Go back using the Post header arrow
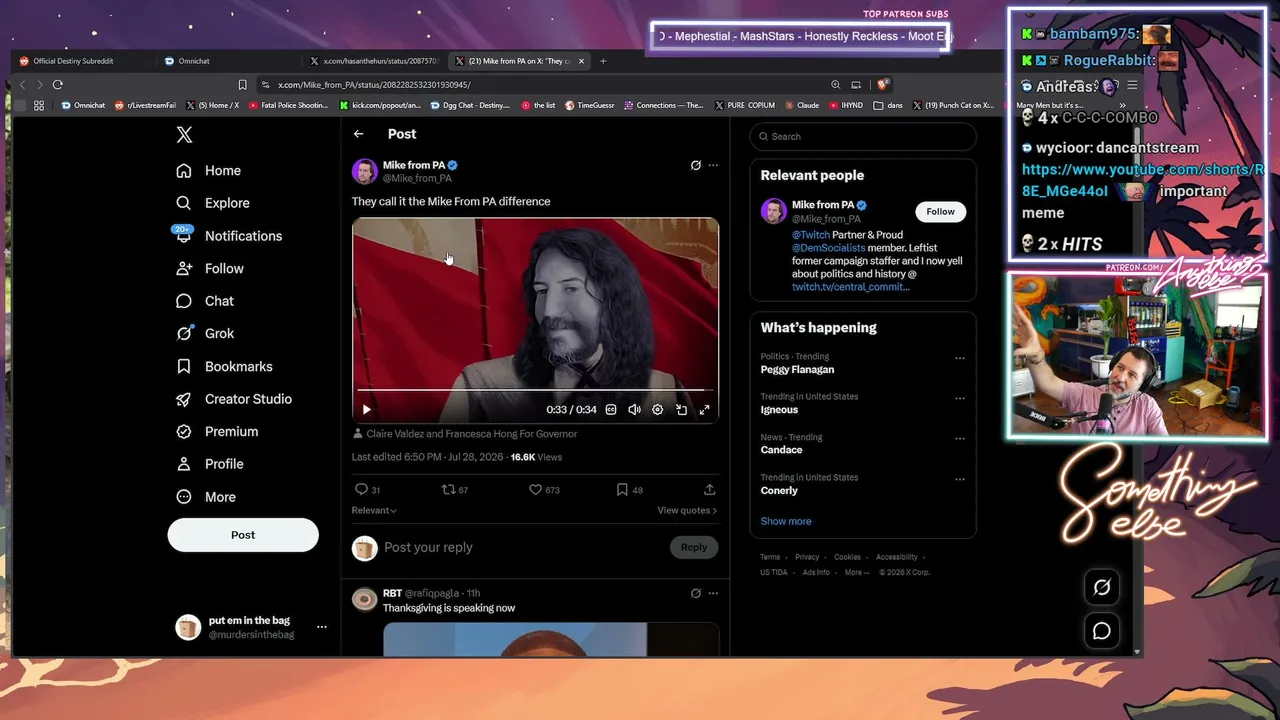The image size is (1280, 720). click(359, 134)
